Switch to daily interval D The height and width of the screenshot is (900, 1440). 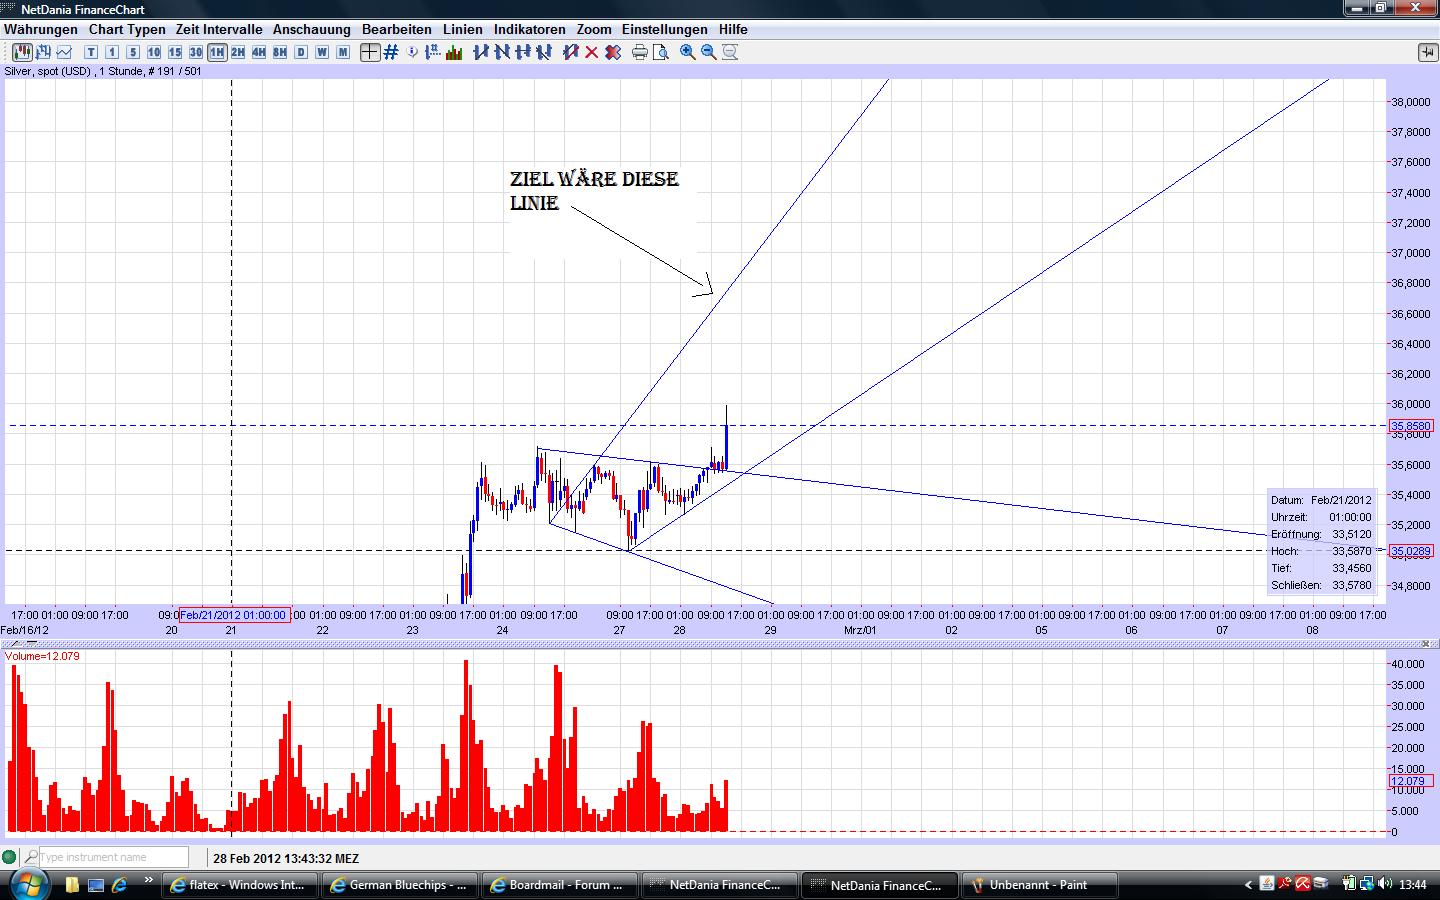point(301,52)
